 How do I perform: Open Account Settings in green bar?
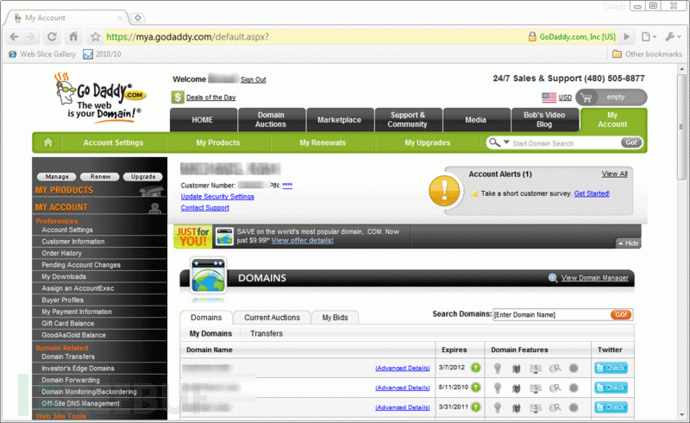click(x=114, y=143)
